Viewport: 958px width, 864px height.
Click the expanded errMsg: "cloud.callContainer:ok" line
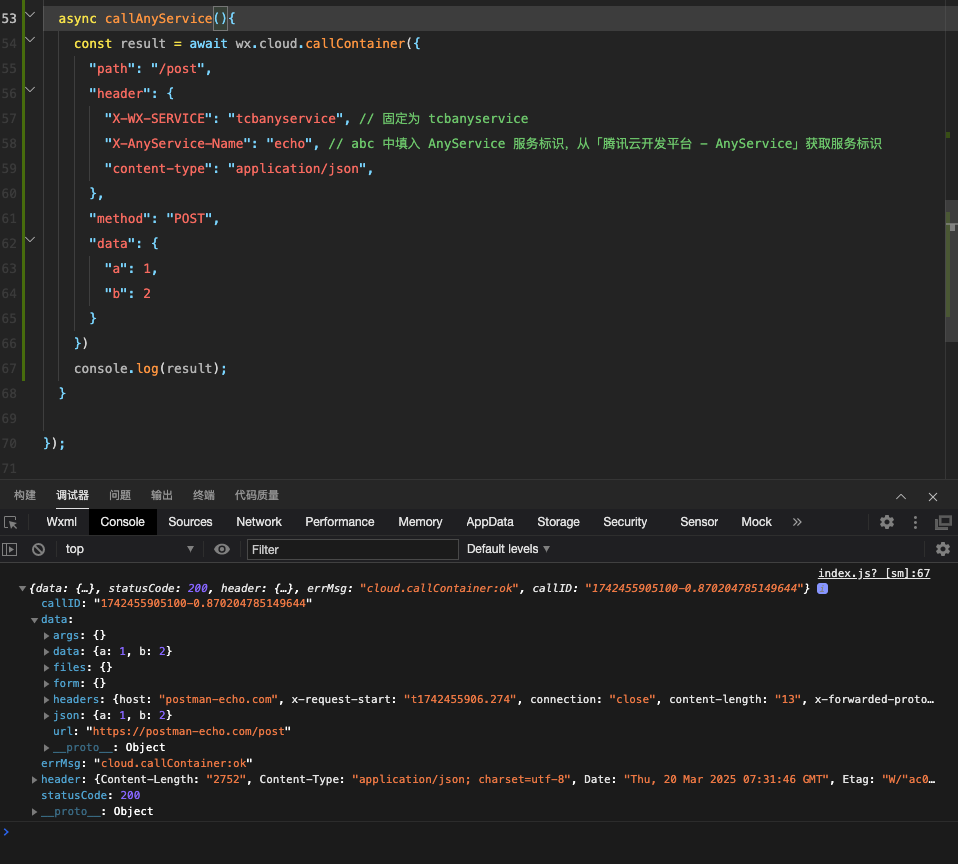coord(147,764)
